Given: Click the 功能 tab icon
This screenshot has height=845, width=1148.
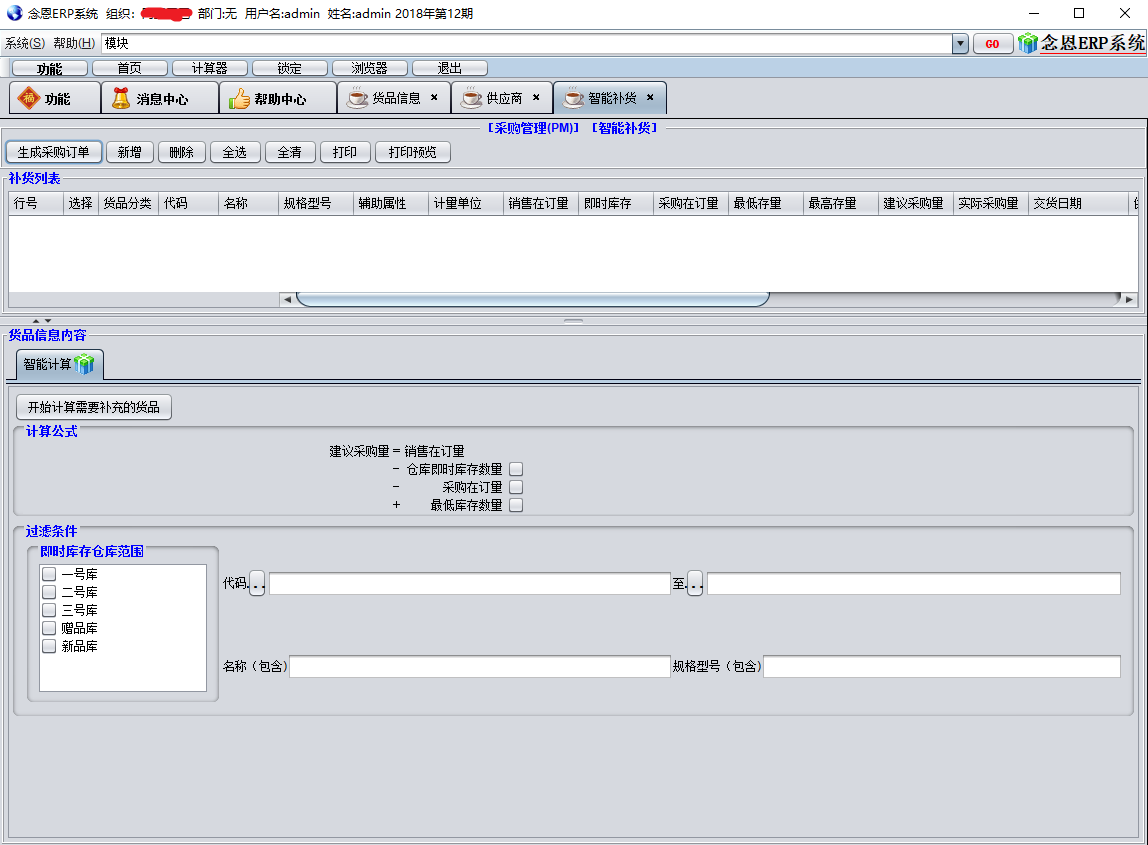Looking at the screenshot, I should point(28,98).
